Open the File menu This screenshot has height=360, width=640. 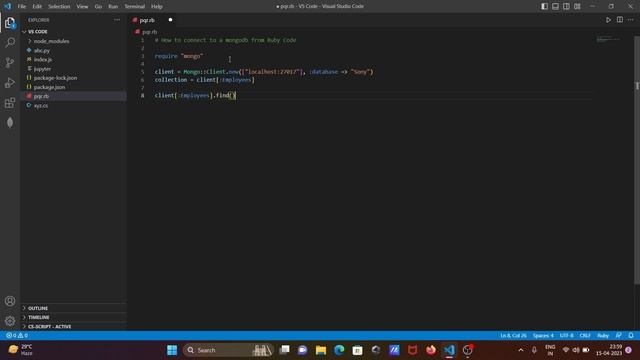pyautogui.click(x=22, y=6)
